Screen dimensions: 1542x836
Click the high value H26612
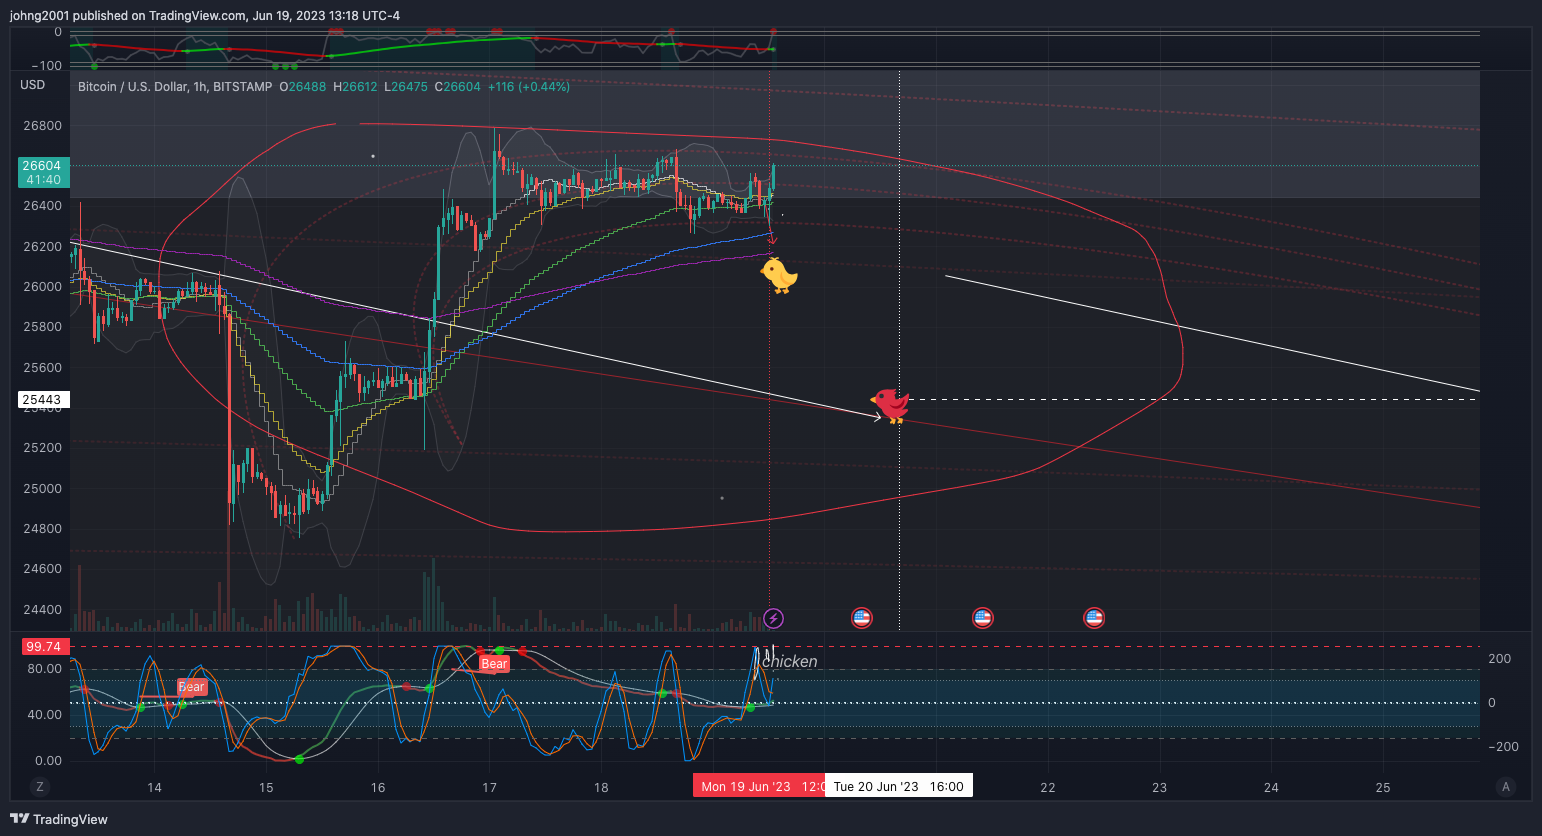coord(356,87)
